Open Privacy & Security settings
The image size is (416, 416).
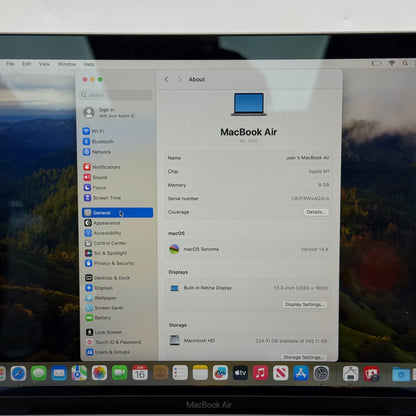[110, 263]
